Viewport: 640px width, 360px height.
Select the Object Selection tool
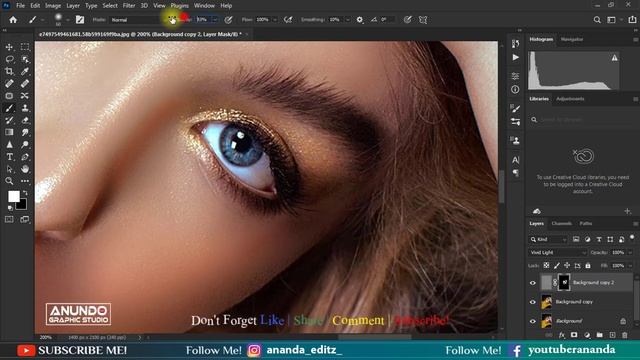pos(25,60)
